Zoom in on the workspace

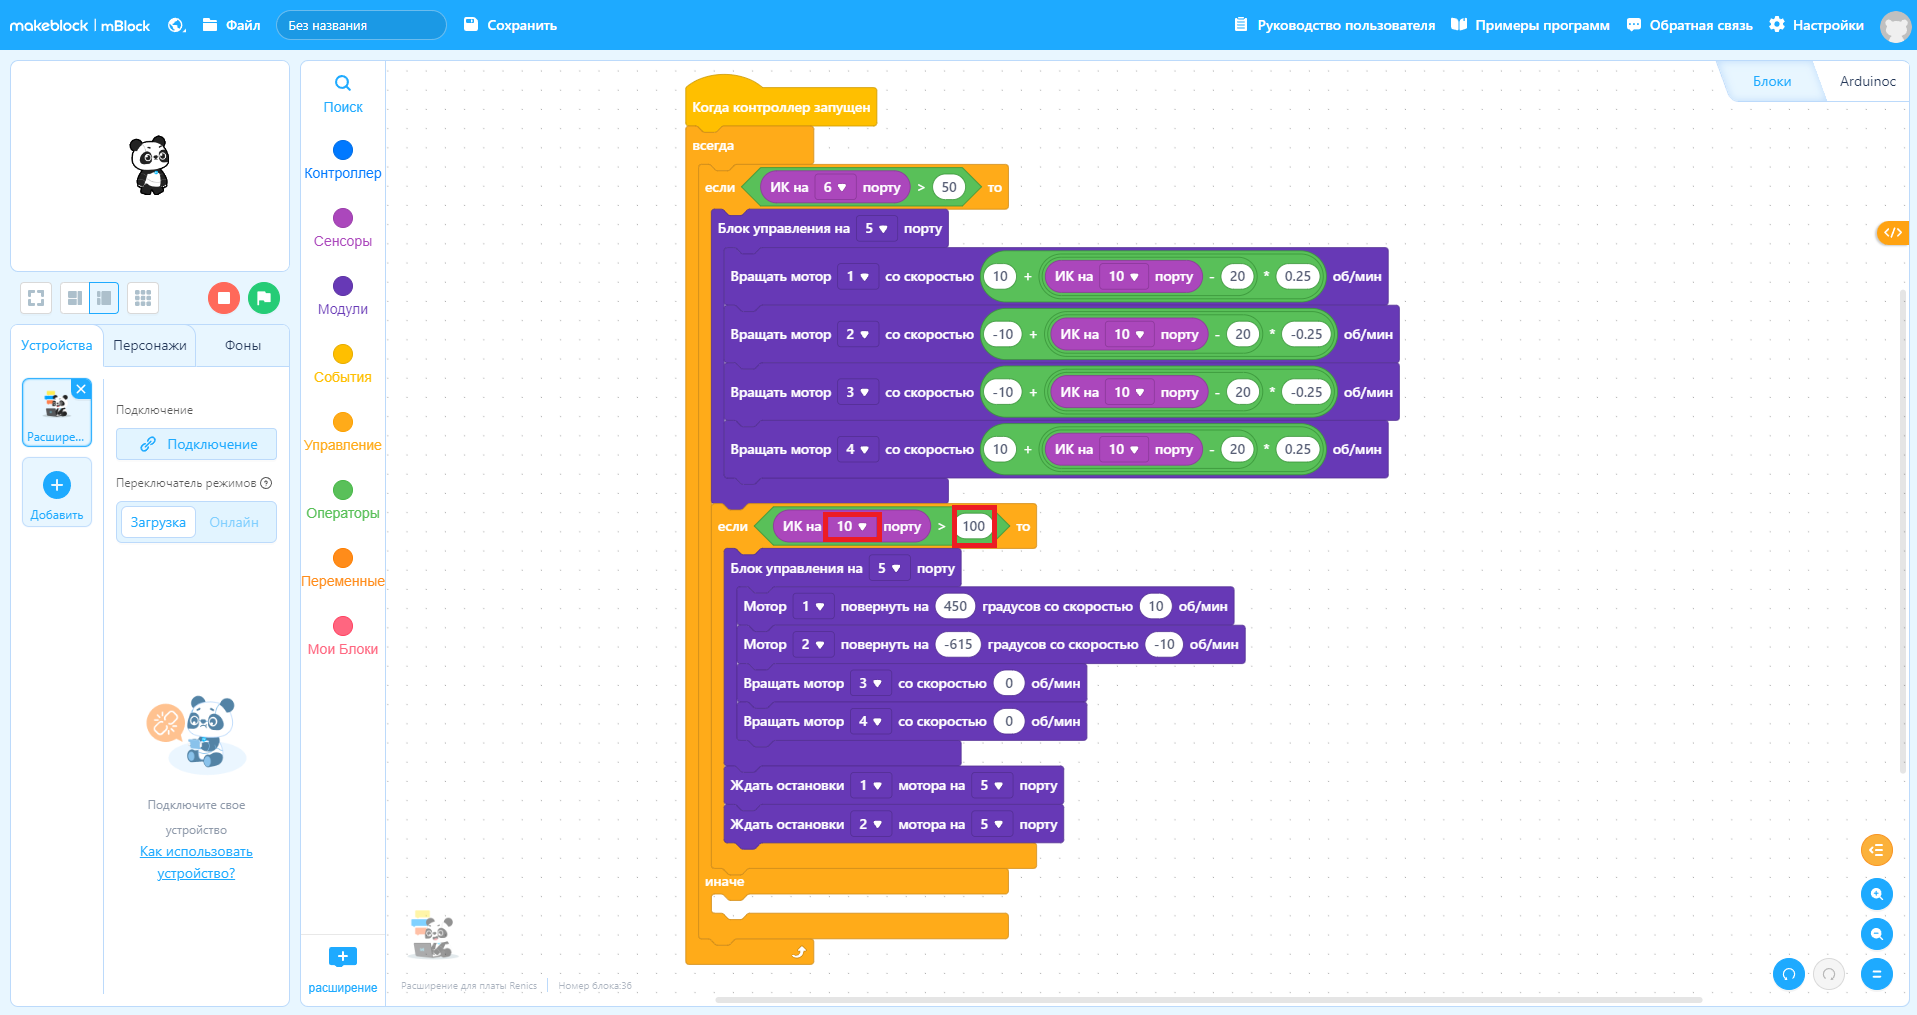point(1877,894)
